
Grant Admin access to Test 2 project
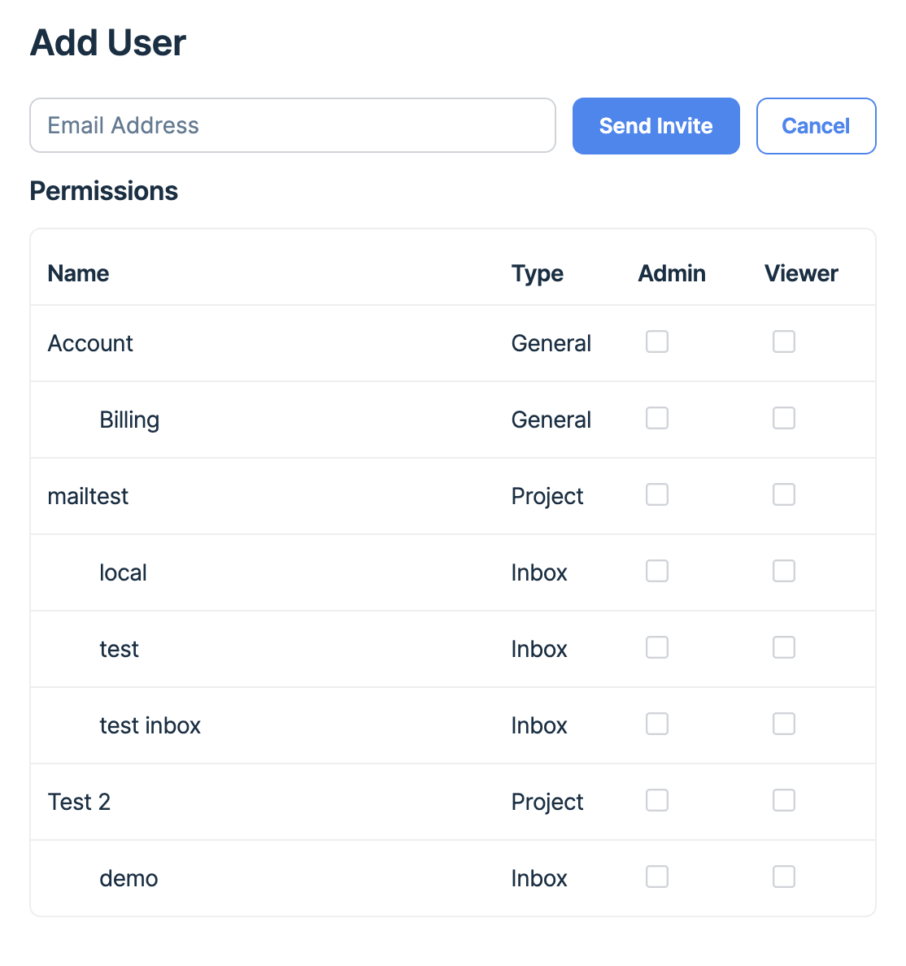pos(657,800)
